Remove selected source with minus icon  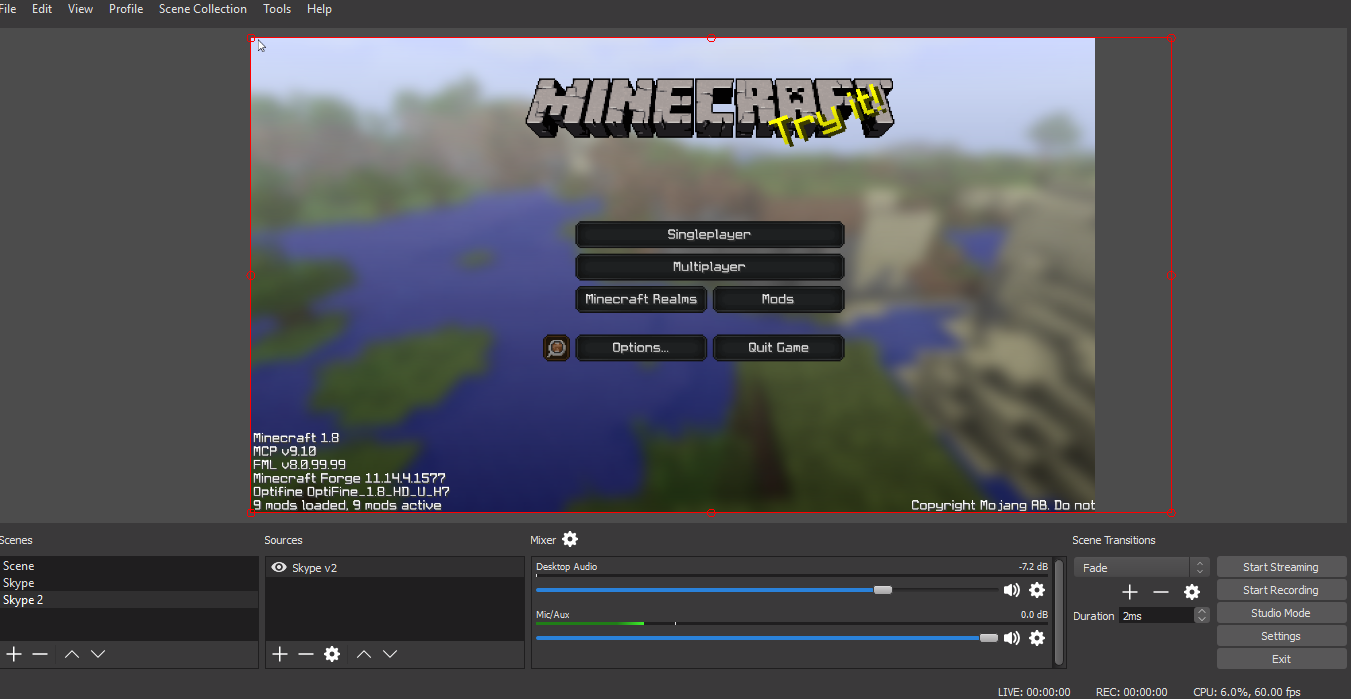click(306, 654)
